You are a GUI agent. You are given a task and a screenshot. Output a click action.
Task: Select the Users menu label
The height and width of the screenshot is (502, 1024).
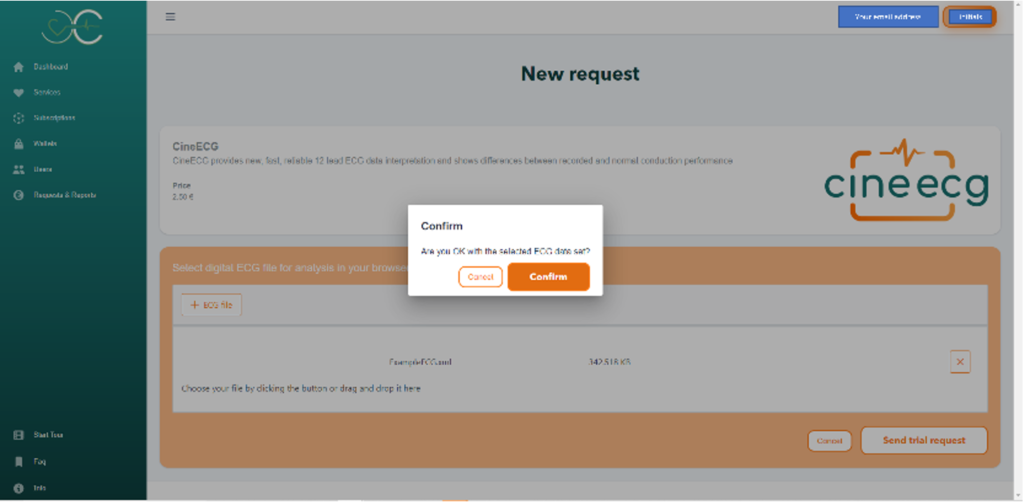tap(42, 169)
